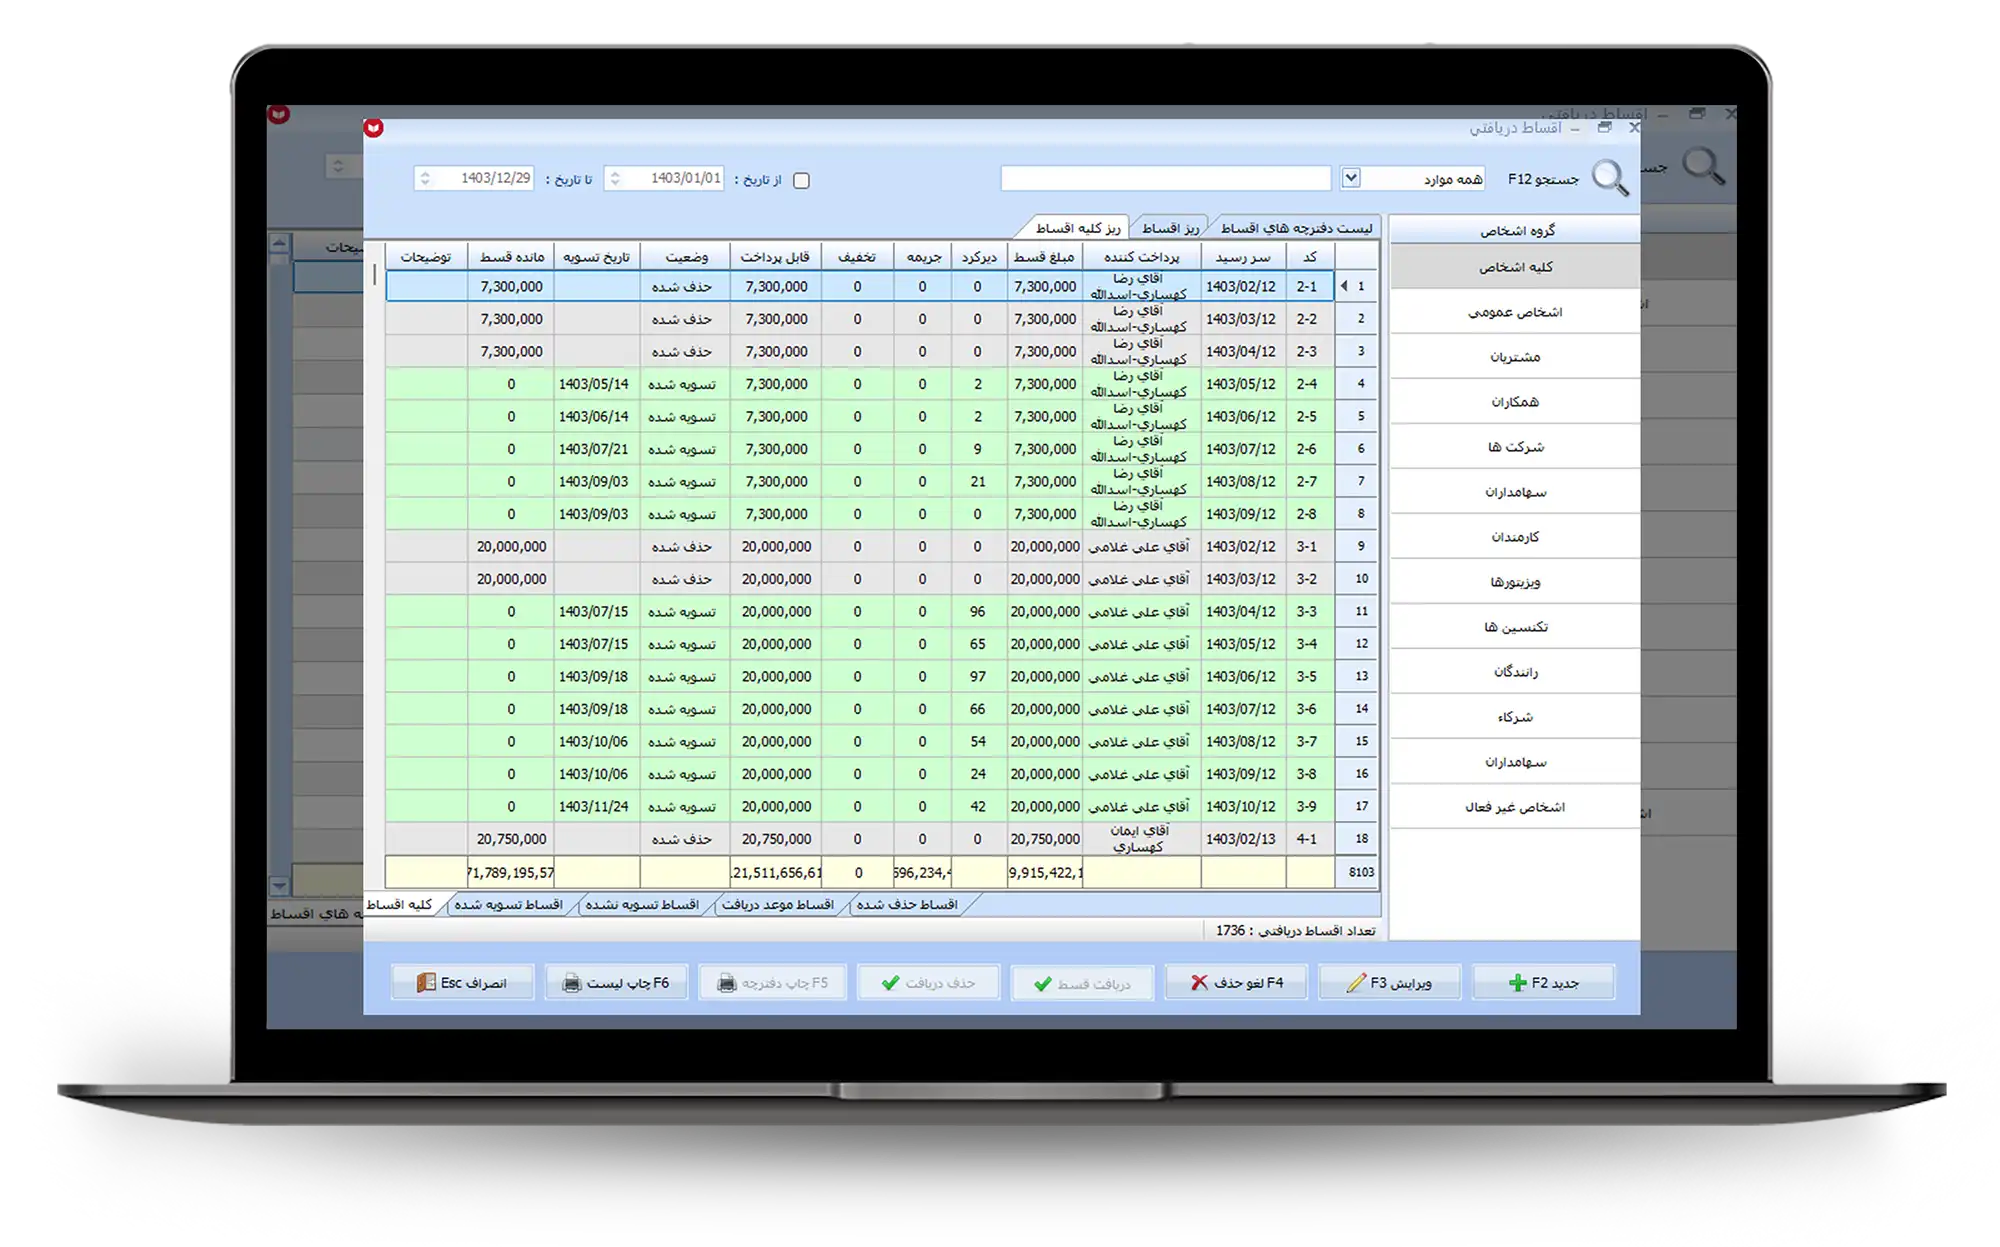The image size is (2000, 1247).
Task: Click the background window scrollbar down arrow
Action: 279,886
